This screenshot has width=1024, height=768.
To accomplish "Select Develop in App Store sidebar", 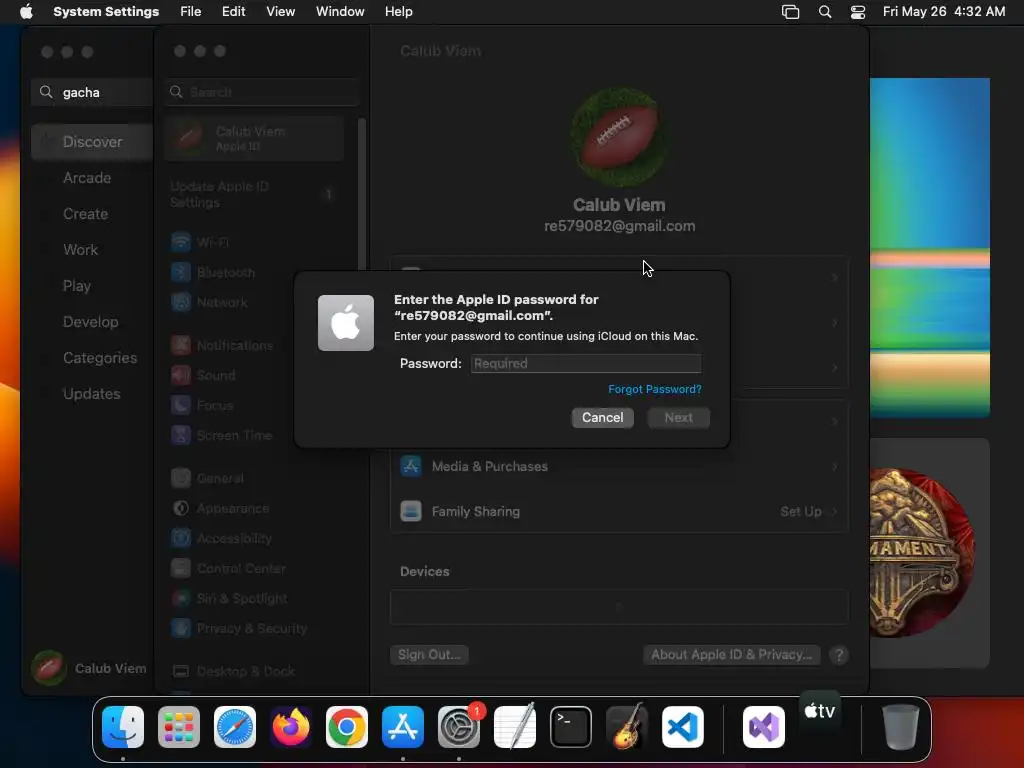I will tap(91, 321).
